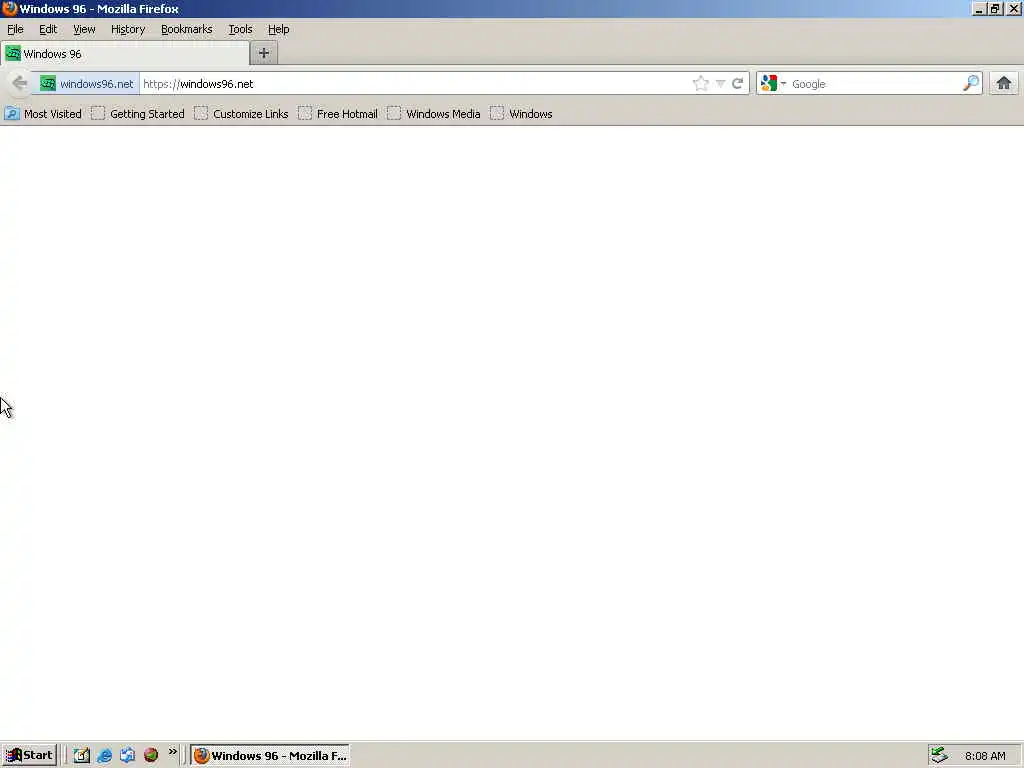The width and height of the screenshot is (1024, 768).
Task: Click the network system tray icon
Action: [x=939, y=756]
